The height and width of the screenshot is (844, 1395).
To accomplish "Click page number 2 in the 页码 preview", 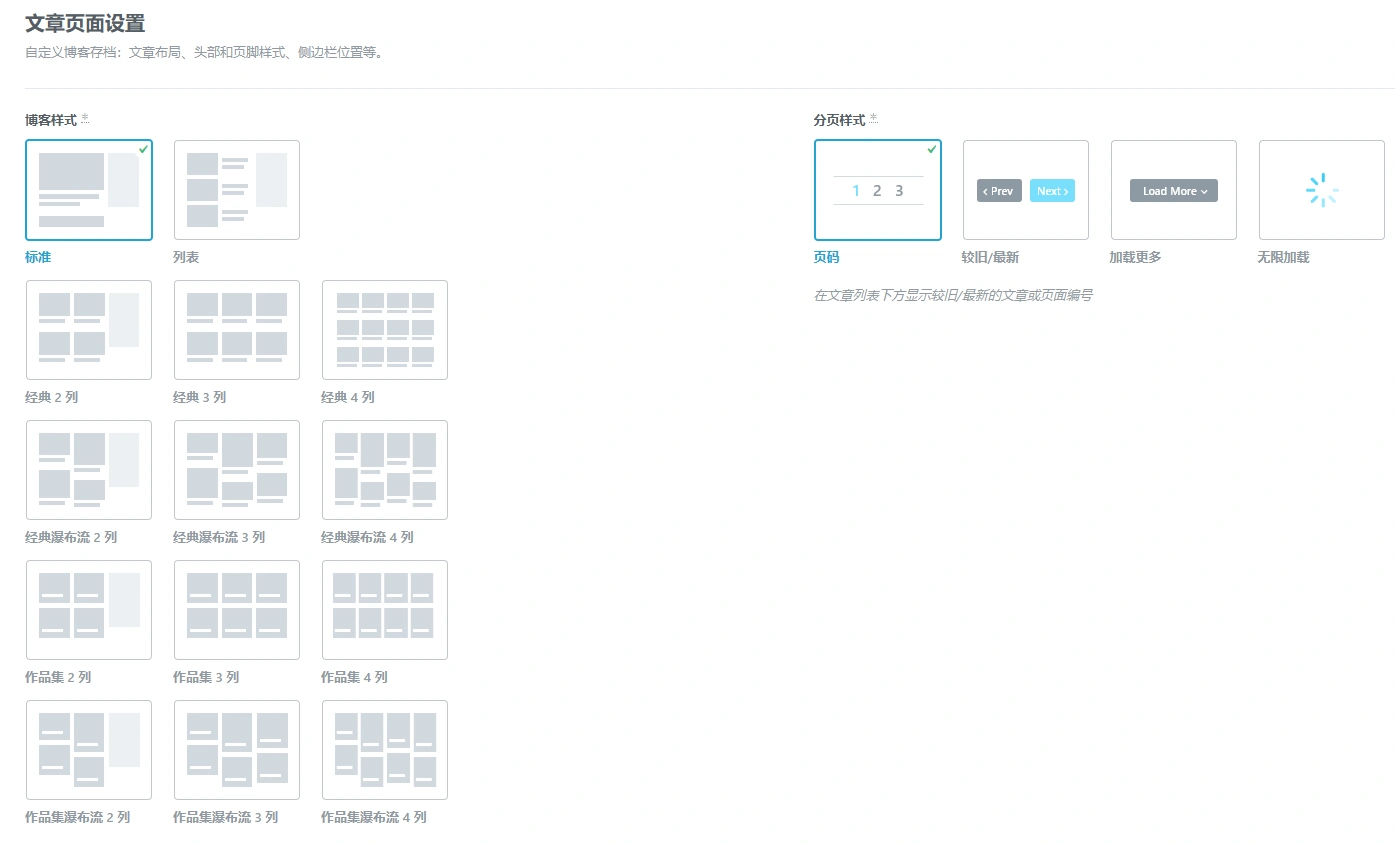I will [x=877, y=190].
